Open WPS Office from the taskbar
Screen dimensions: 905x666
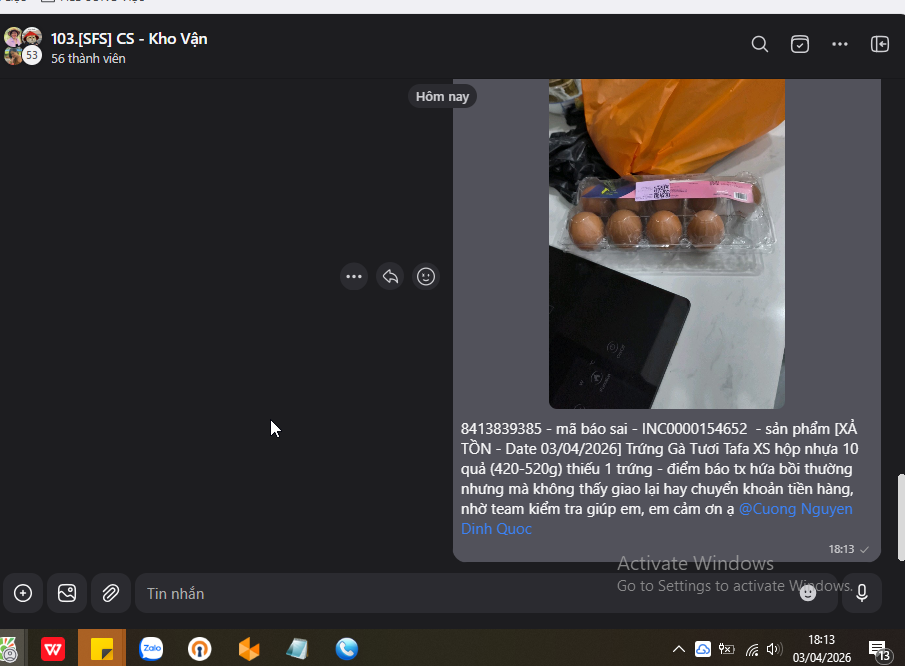tap(53, 649)
